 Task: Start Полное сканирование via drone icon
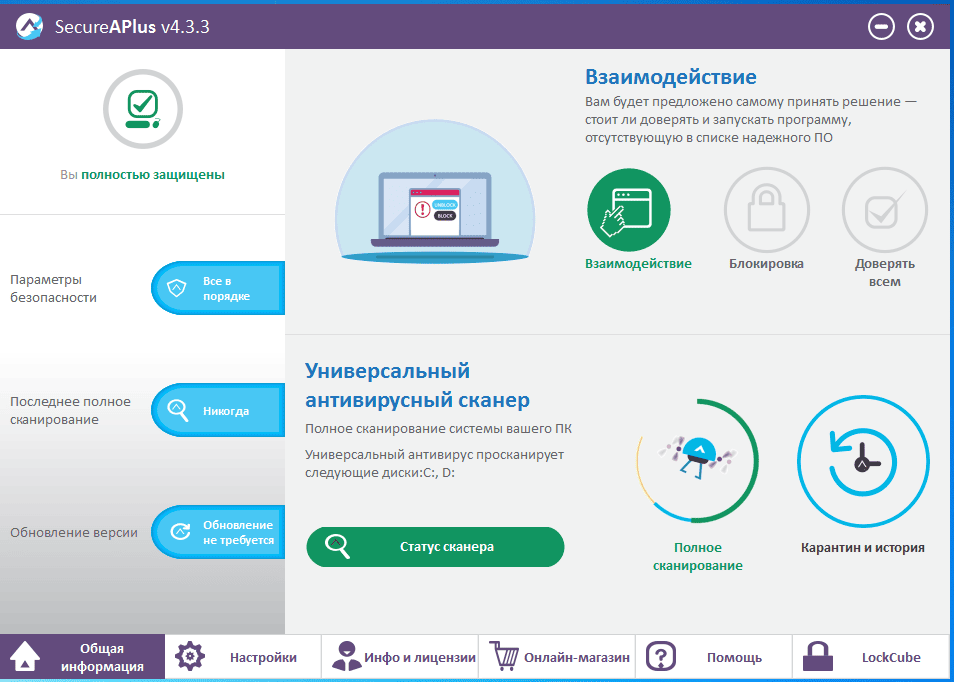pyautogui.click(x=698, y=461)
